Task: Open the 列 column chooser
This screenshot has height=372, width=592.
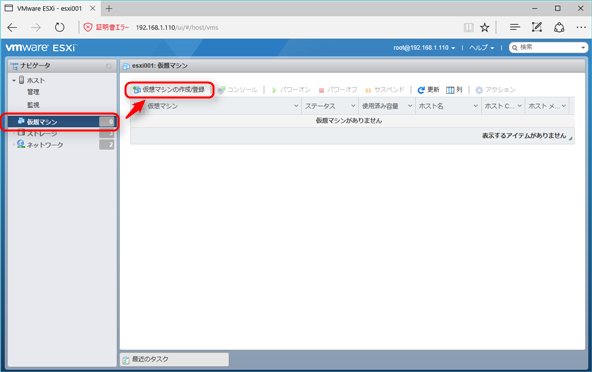Action: tap(454, 90)
